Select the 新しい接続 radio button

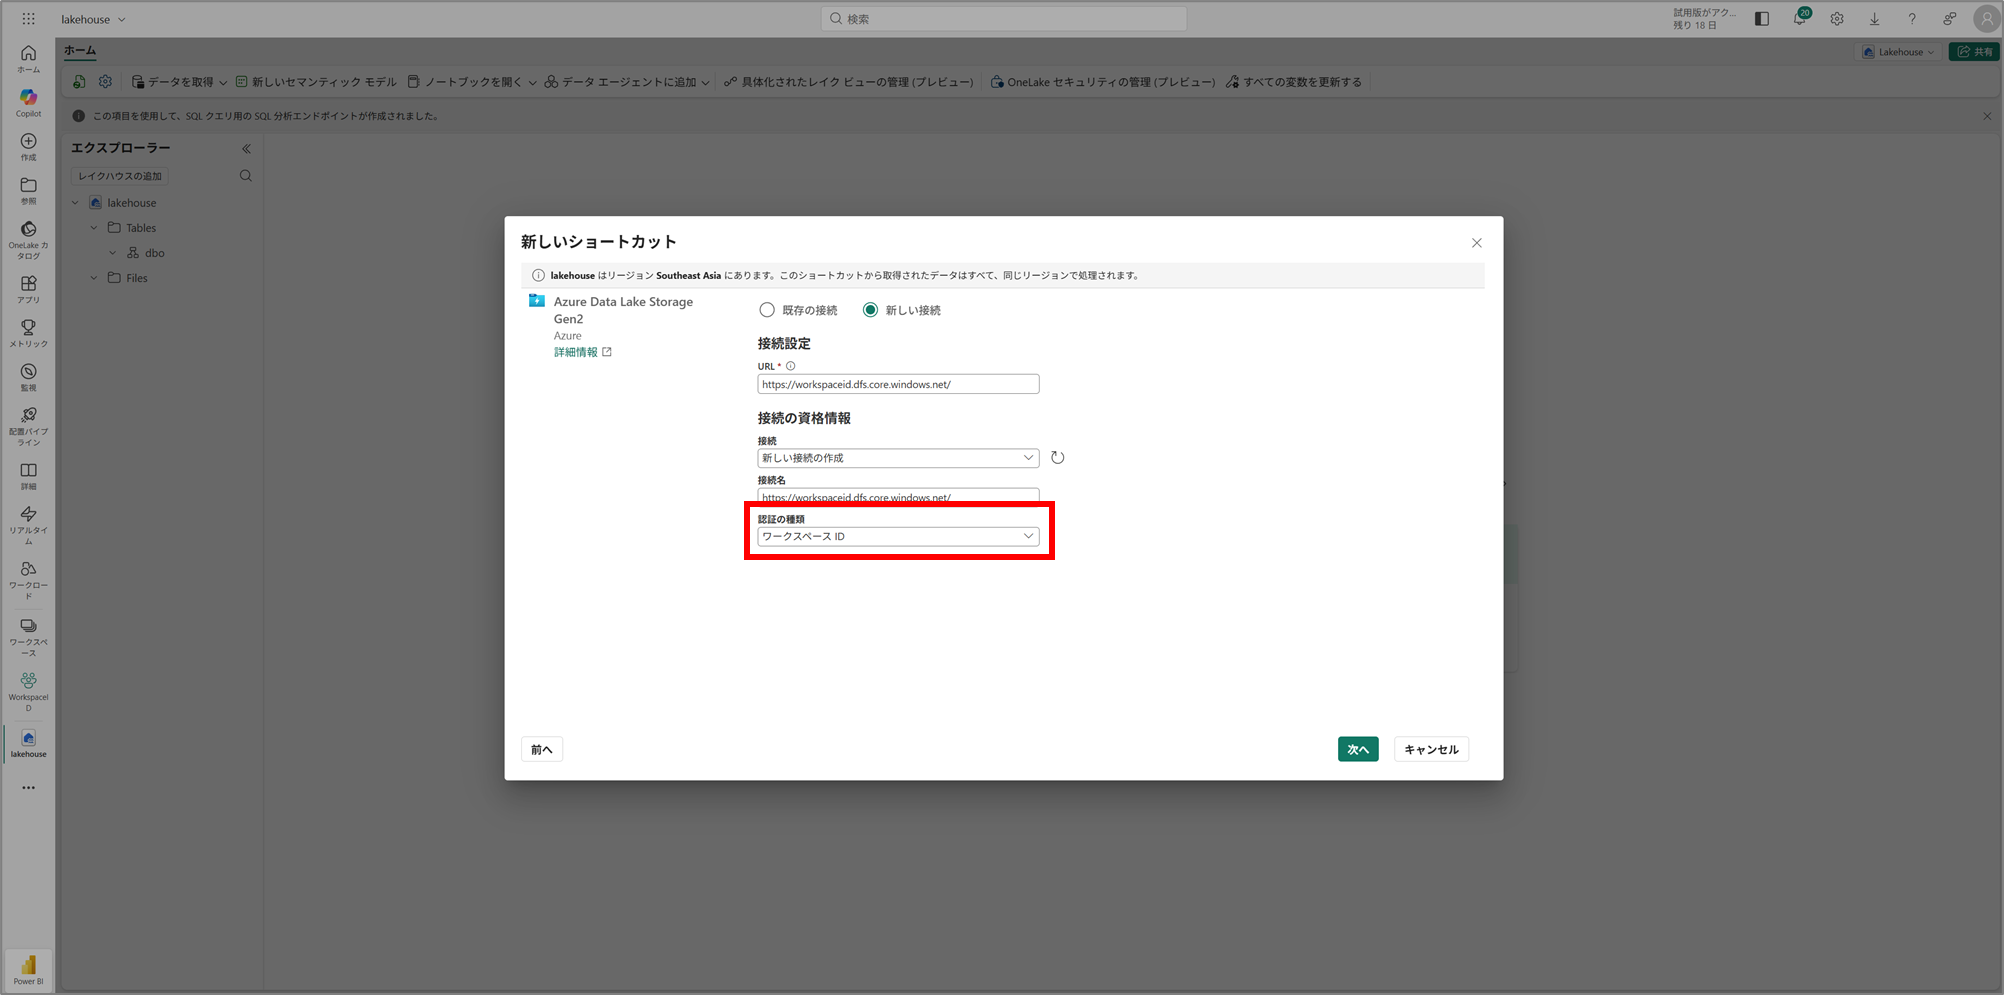pos(870,310)
